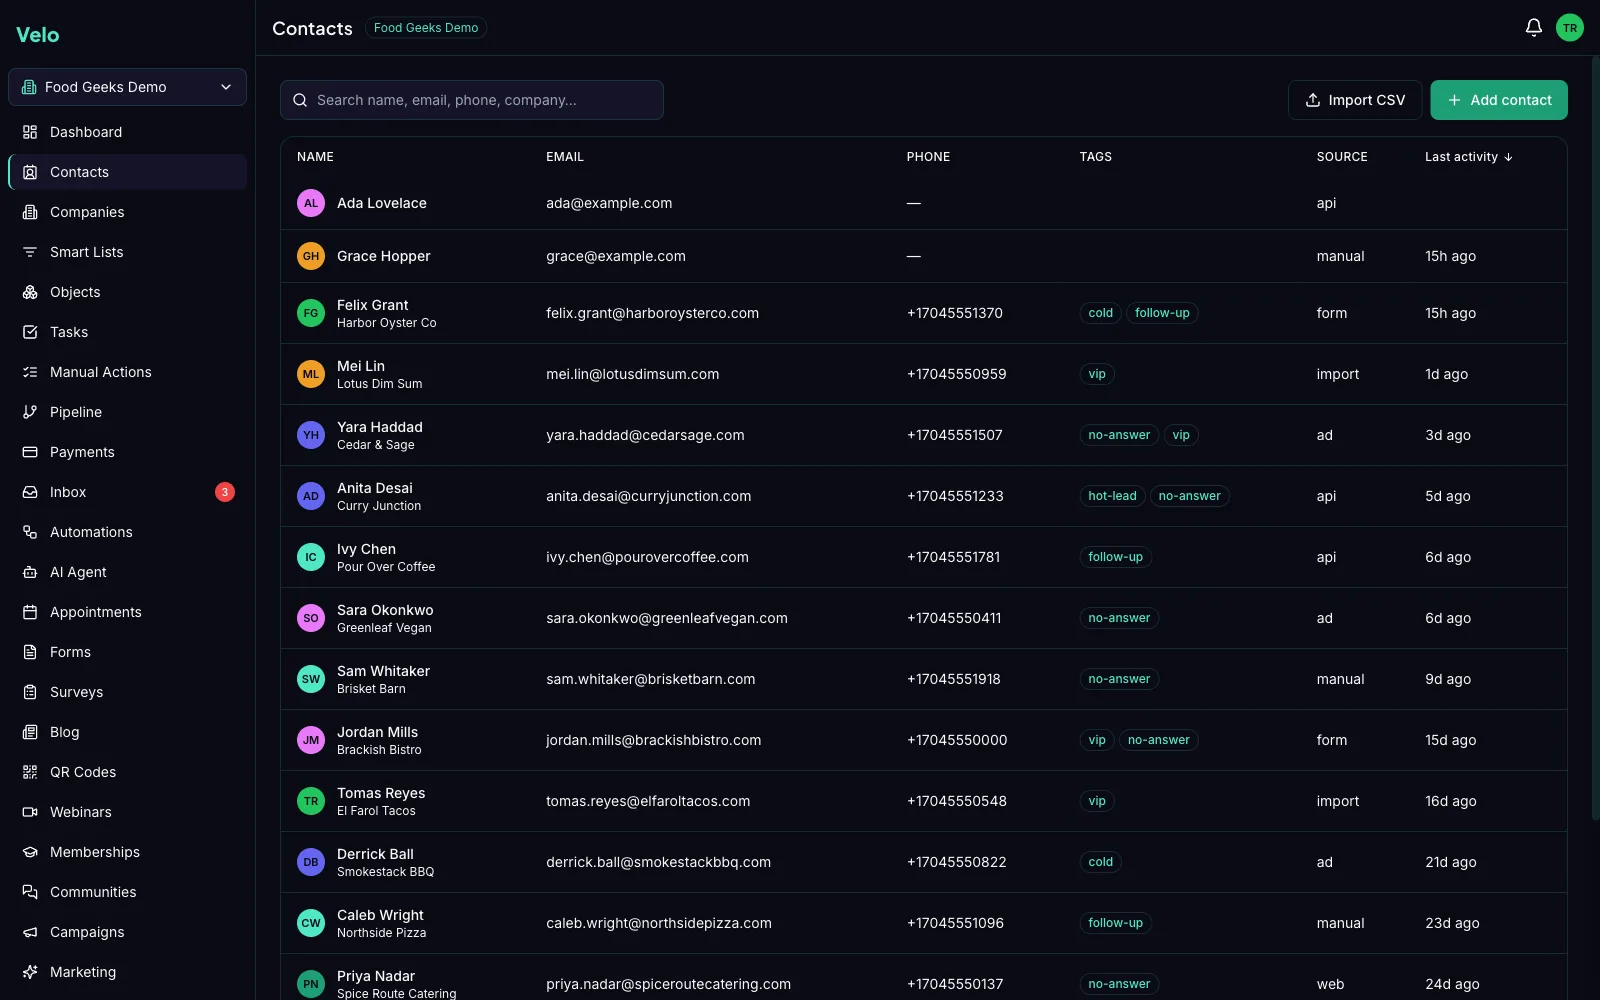The height and width of the screenshot is (1000, 1600).
Task: Sort by the Last activity column header
Action: click(1468, 157)
